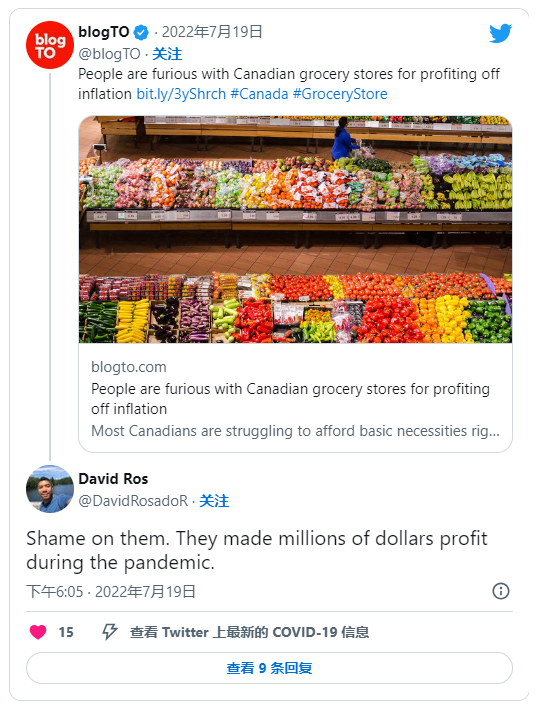Open the grocery store produce image
The height and width of the screenshot is (706, 544).
295,230
